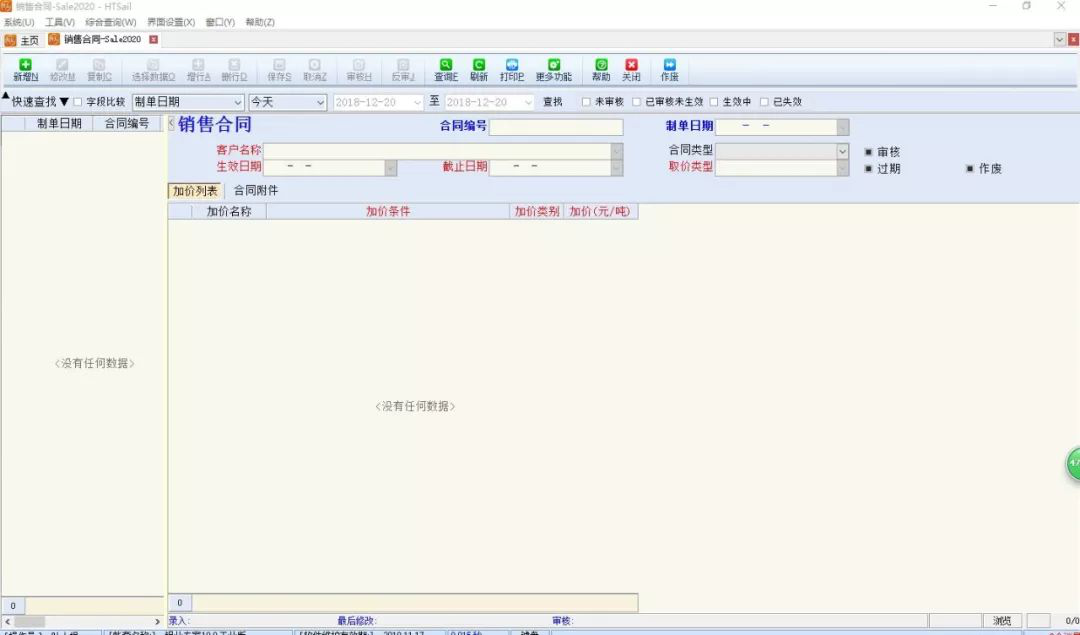The height and width of the screenshot is (635, 1080).
Task: Click the 帮助 (Help) toolbar icon
Action: pos(601,70)
